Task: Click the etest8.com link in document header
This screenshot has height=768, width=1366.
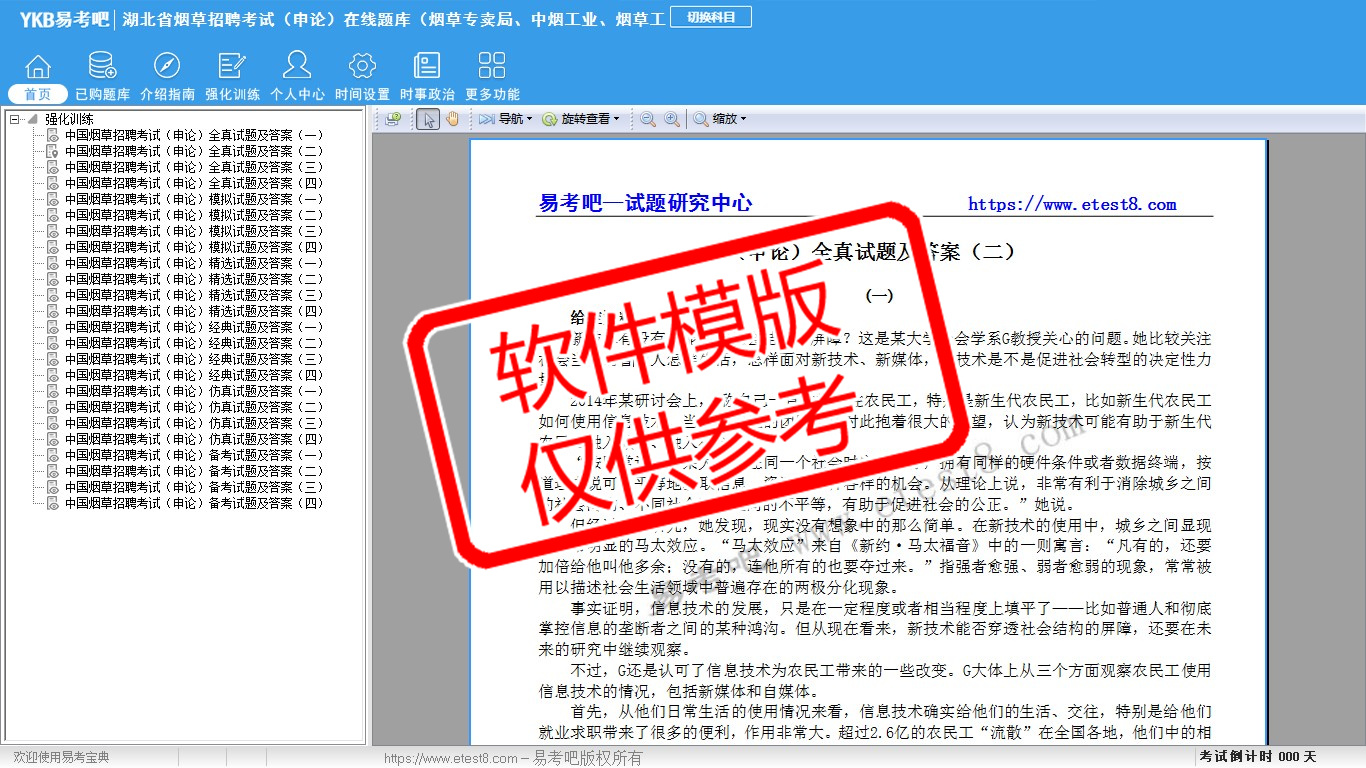Action: coord(1072,205)
